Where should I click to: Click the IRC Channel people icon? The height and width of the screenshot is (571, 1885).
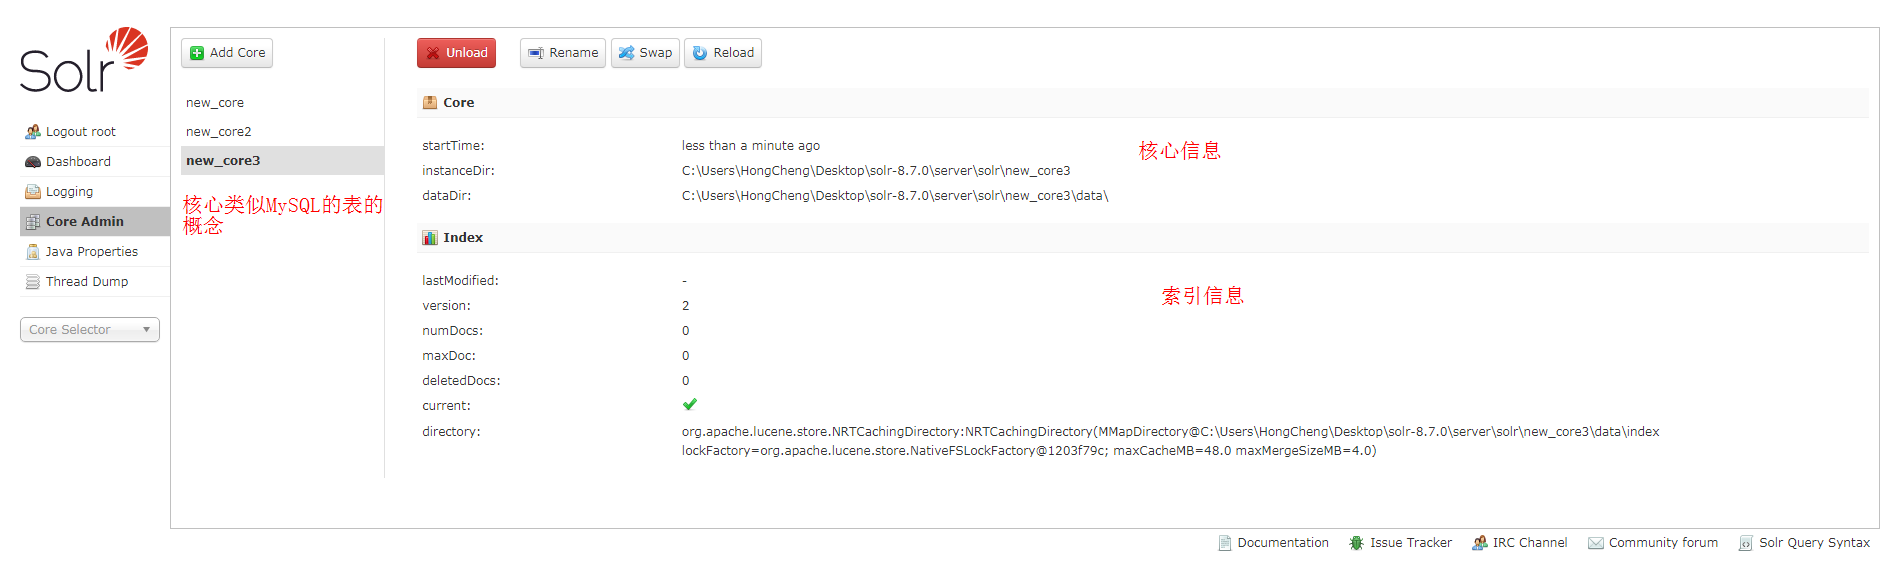[x=1480, y=543]
